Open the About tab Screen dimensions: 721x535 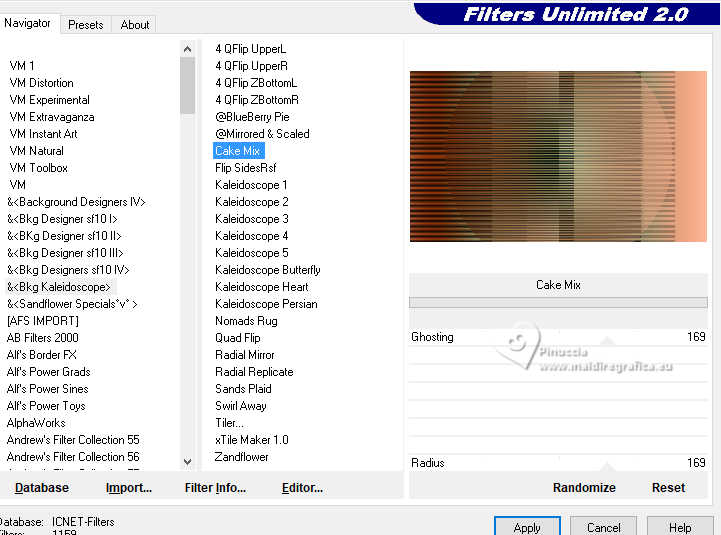pyautogui.click(x=134, y=25)
